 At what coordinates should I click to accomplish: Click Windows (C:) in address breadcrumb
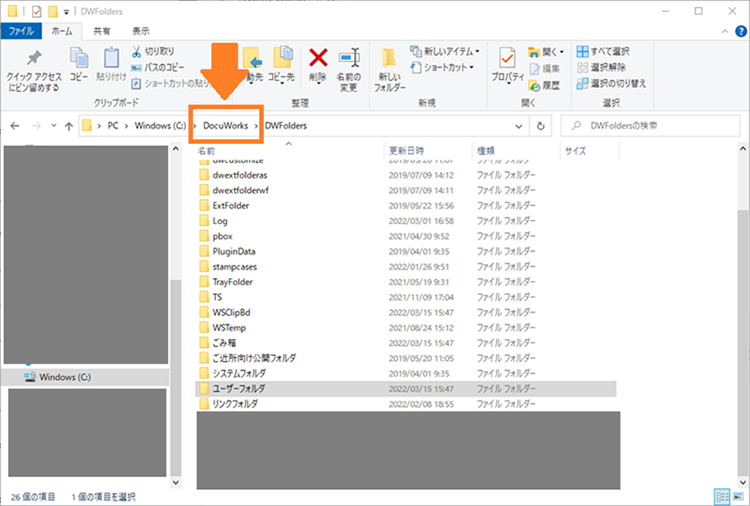(x=160, y=126)
